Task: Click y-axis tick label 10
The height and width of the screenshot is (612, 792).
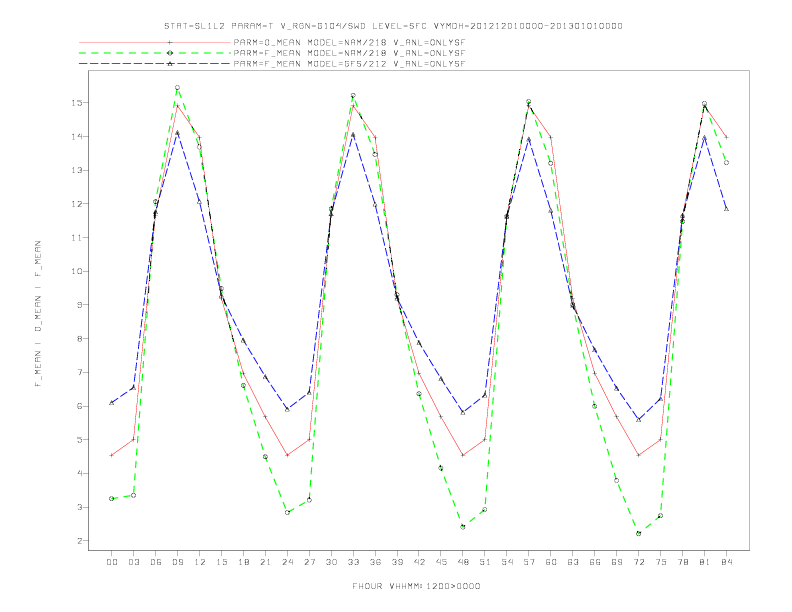Action: [77, 271]
